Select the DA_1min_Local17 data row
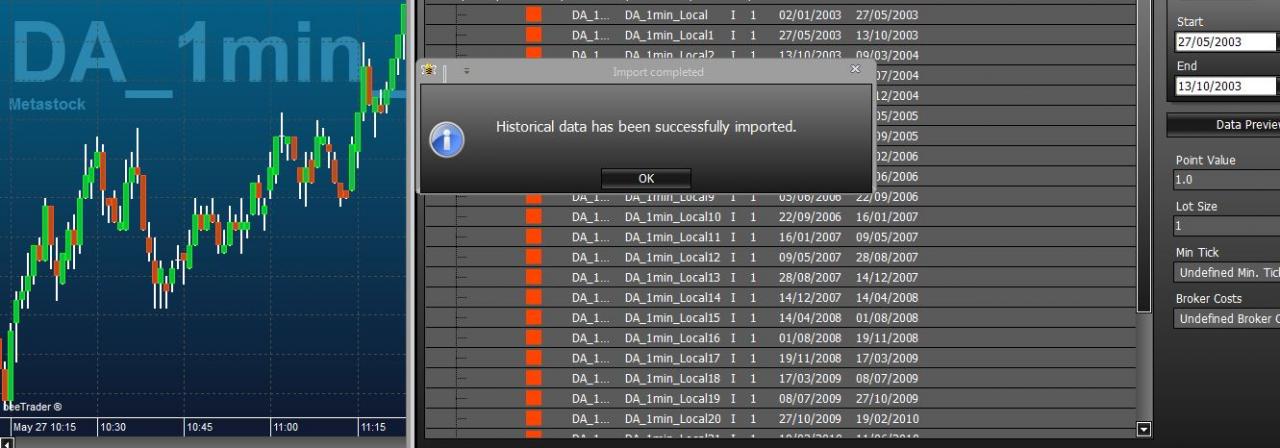 click(x=781, y=358)
